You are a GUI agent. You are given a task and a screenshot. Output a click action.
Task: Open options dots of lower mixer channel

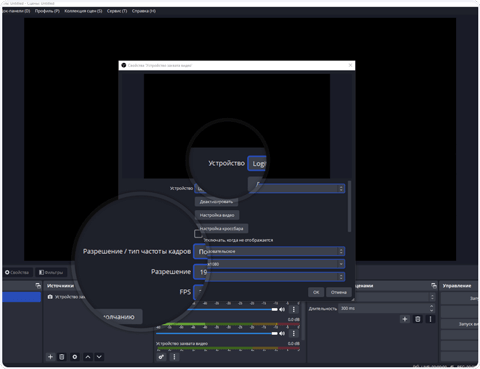tap(294, 333)
